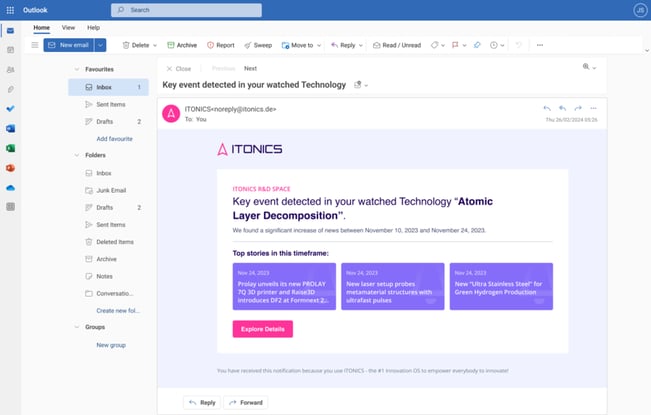Viewport: 651px width, 415px height.
Task: Open the Notes folder
Action: (108, 276)
